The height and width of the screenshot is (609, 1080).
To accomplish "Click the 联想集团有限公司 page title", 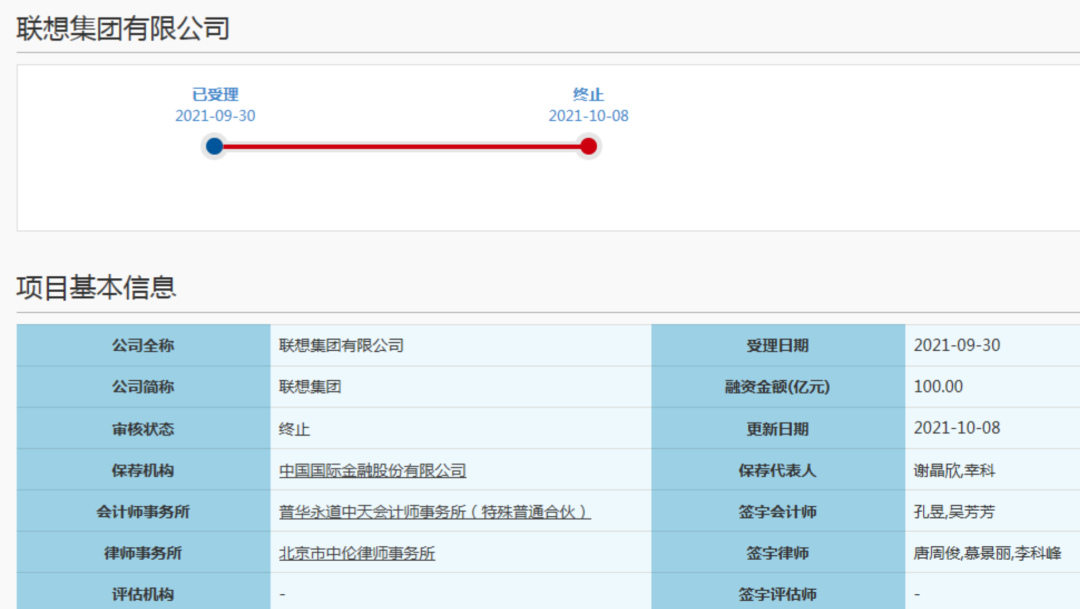I will [x=123, y=29].
